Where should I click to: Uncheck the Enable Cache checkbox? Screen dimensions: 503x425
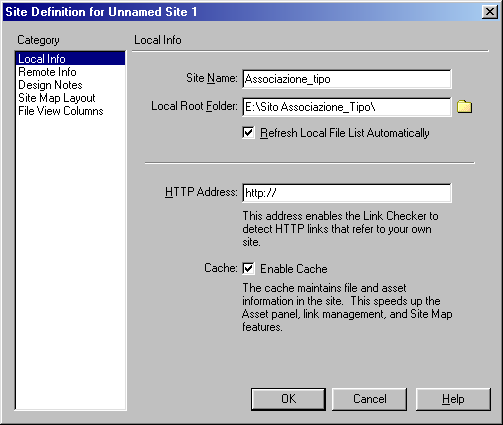click(248, 268)
